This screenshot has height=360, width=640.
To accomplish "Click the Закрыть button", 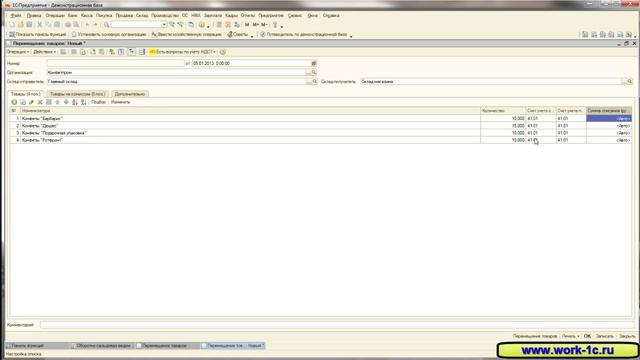I will (627, 336).
